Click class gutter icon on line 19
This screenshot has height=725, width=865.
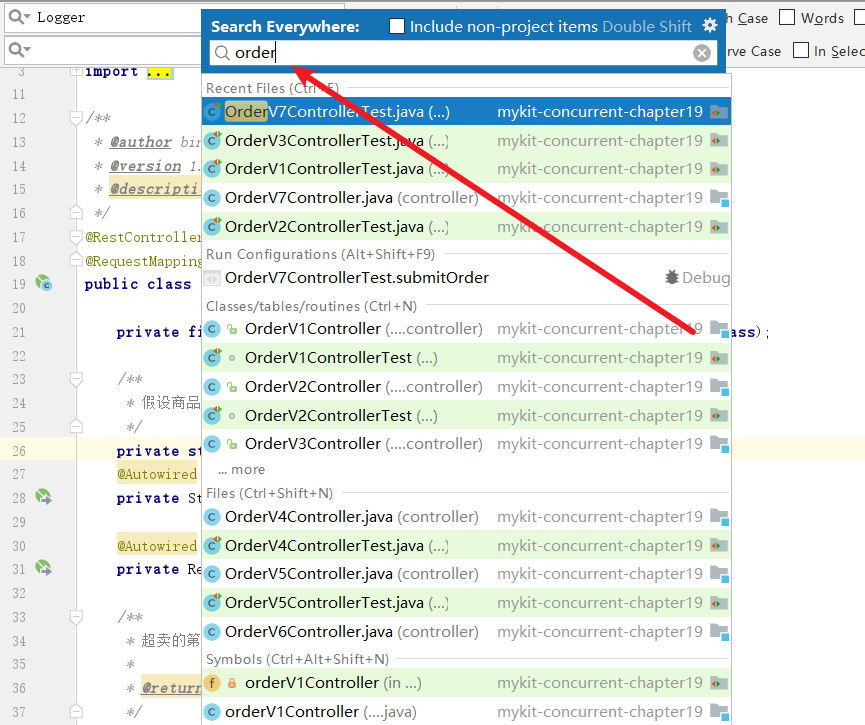tap(44, 284)
